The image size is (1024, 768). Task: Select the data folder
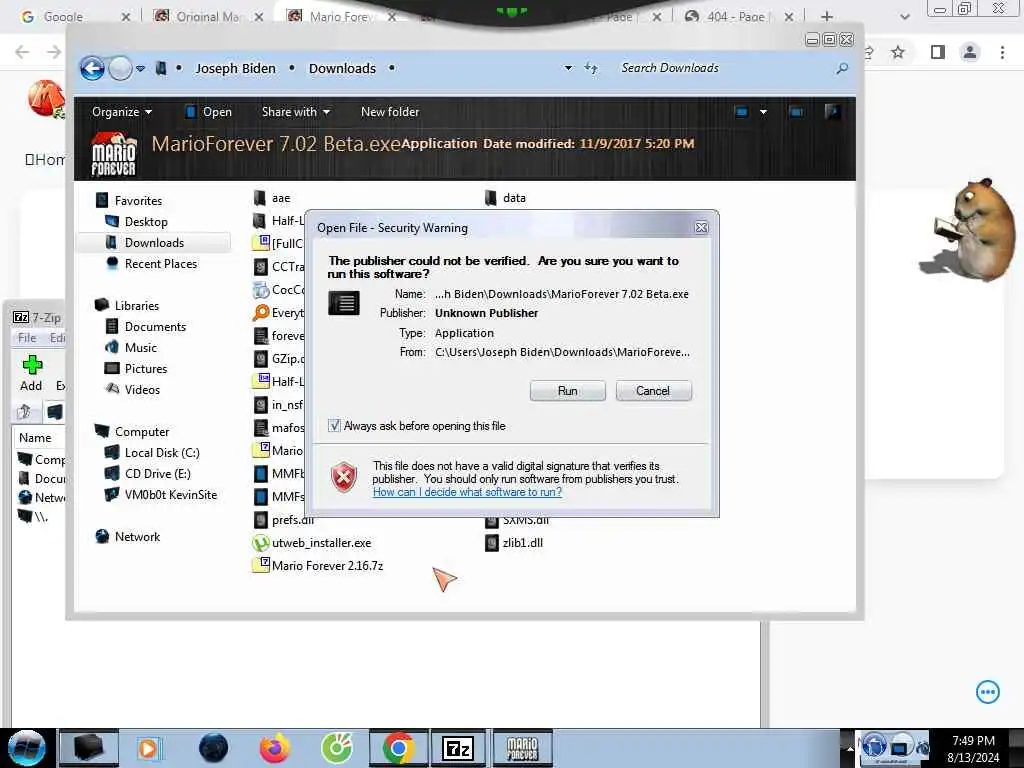coord(514,198)
